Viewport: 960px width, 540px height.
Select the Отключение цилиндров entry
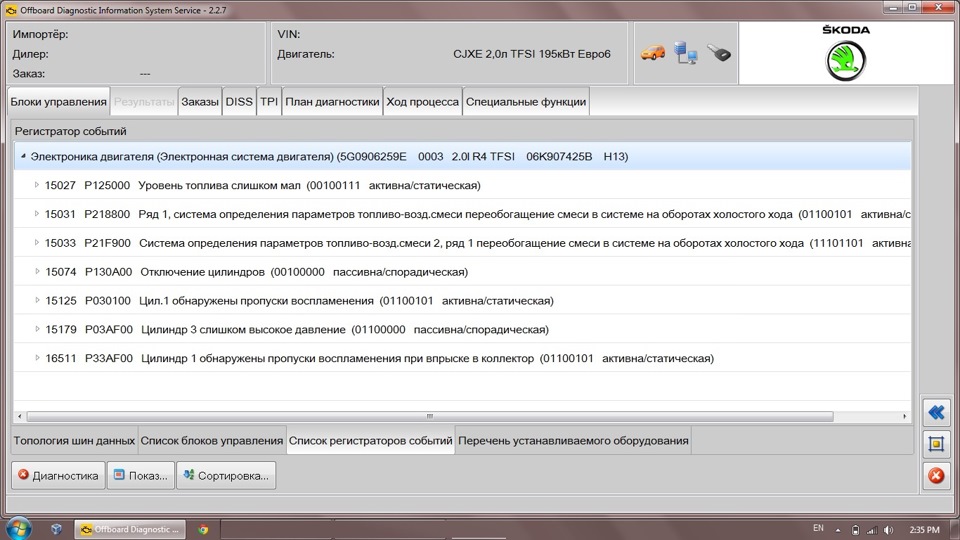462,271
